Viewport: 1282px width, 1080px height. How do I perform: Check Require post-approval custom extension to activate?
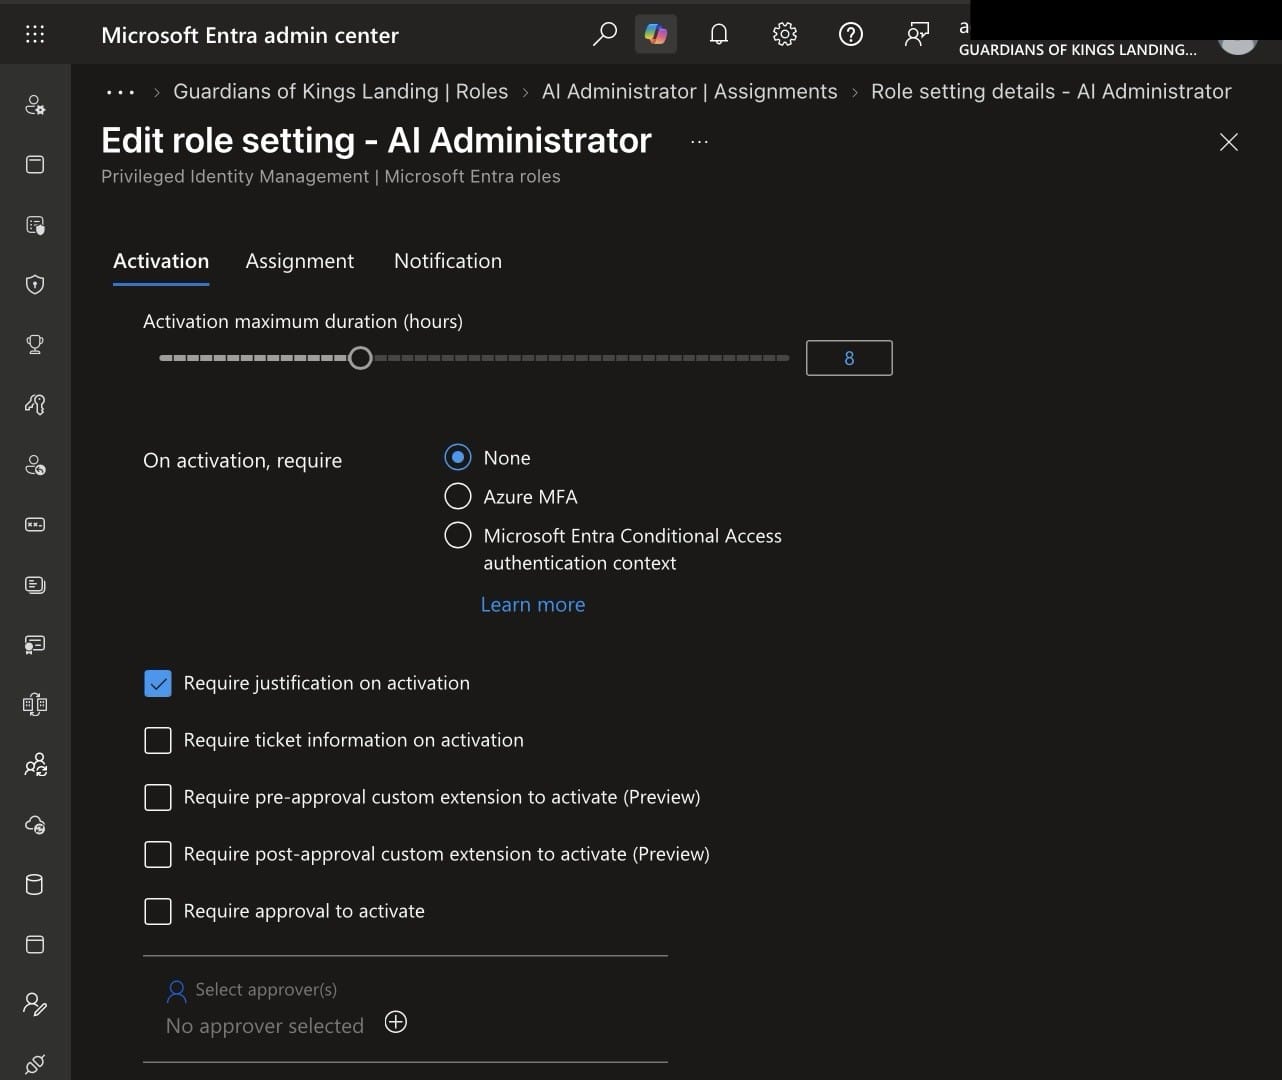click(x=158, y=854)
